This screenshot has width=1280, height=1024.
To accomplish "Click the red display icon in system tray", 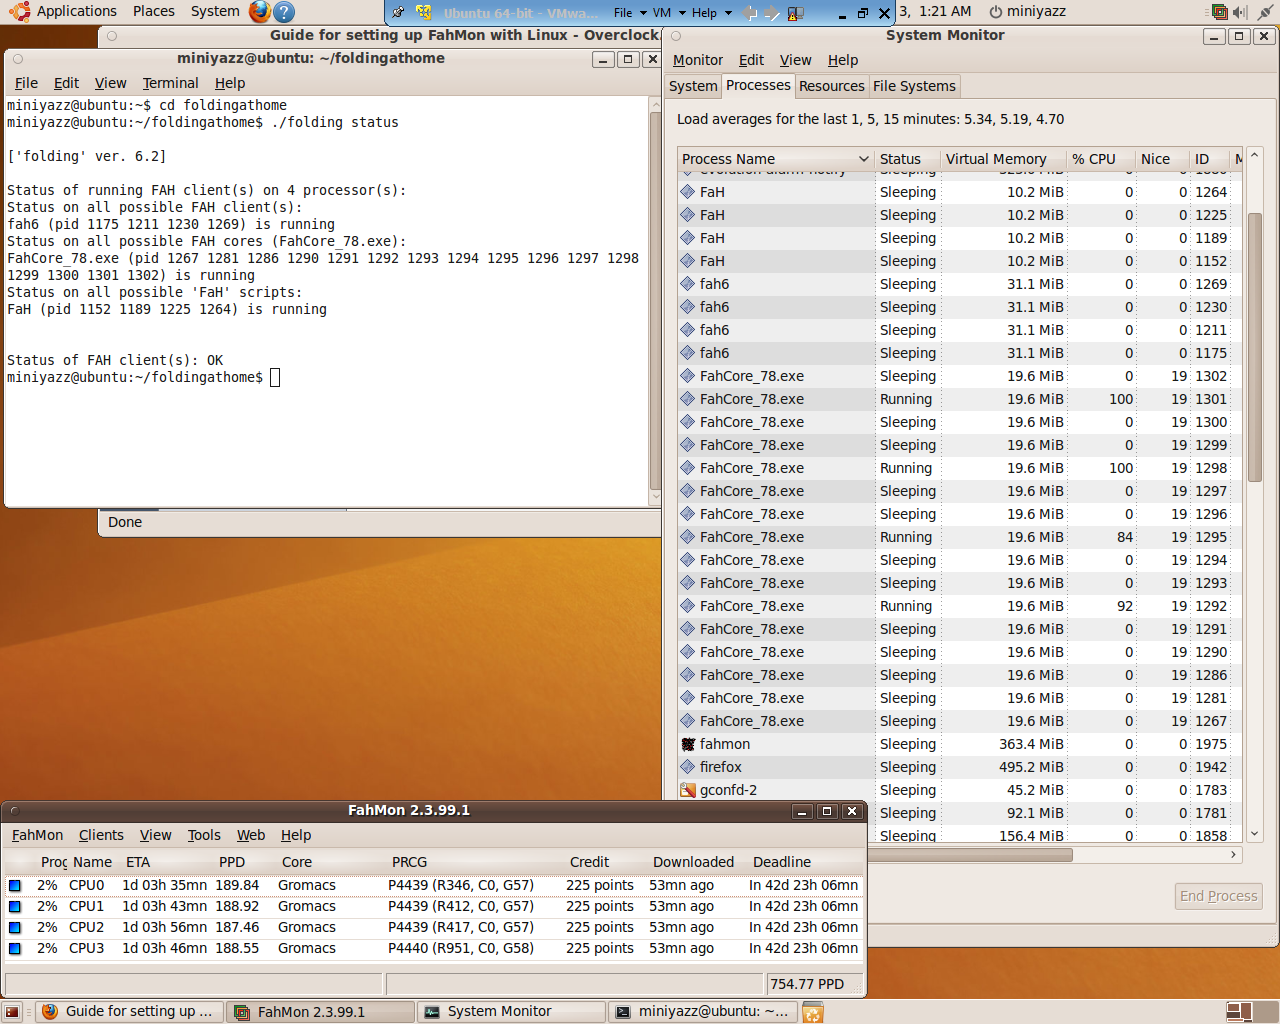I will (1220, 12).
